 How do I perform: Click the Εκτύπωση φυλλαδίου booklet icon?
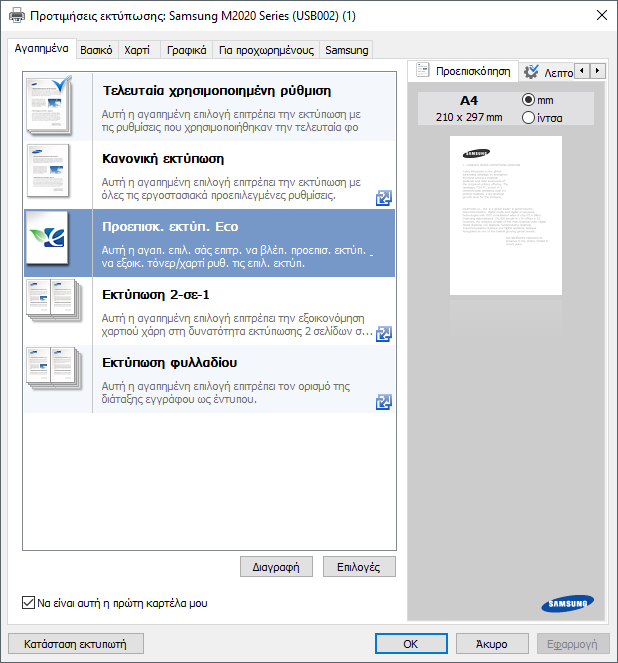[53, 368]
